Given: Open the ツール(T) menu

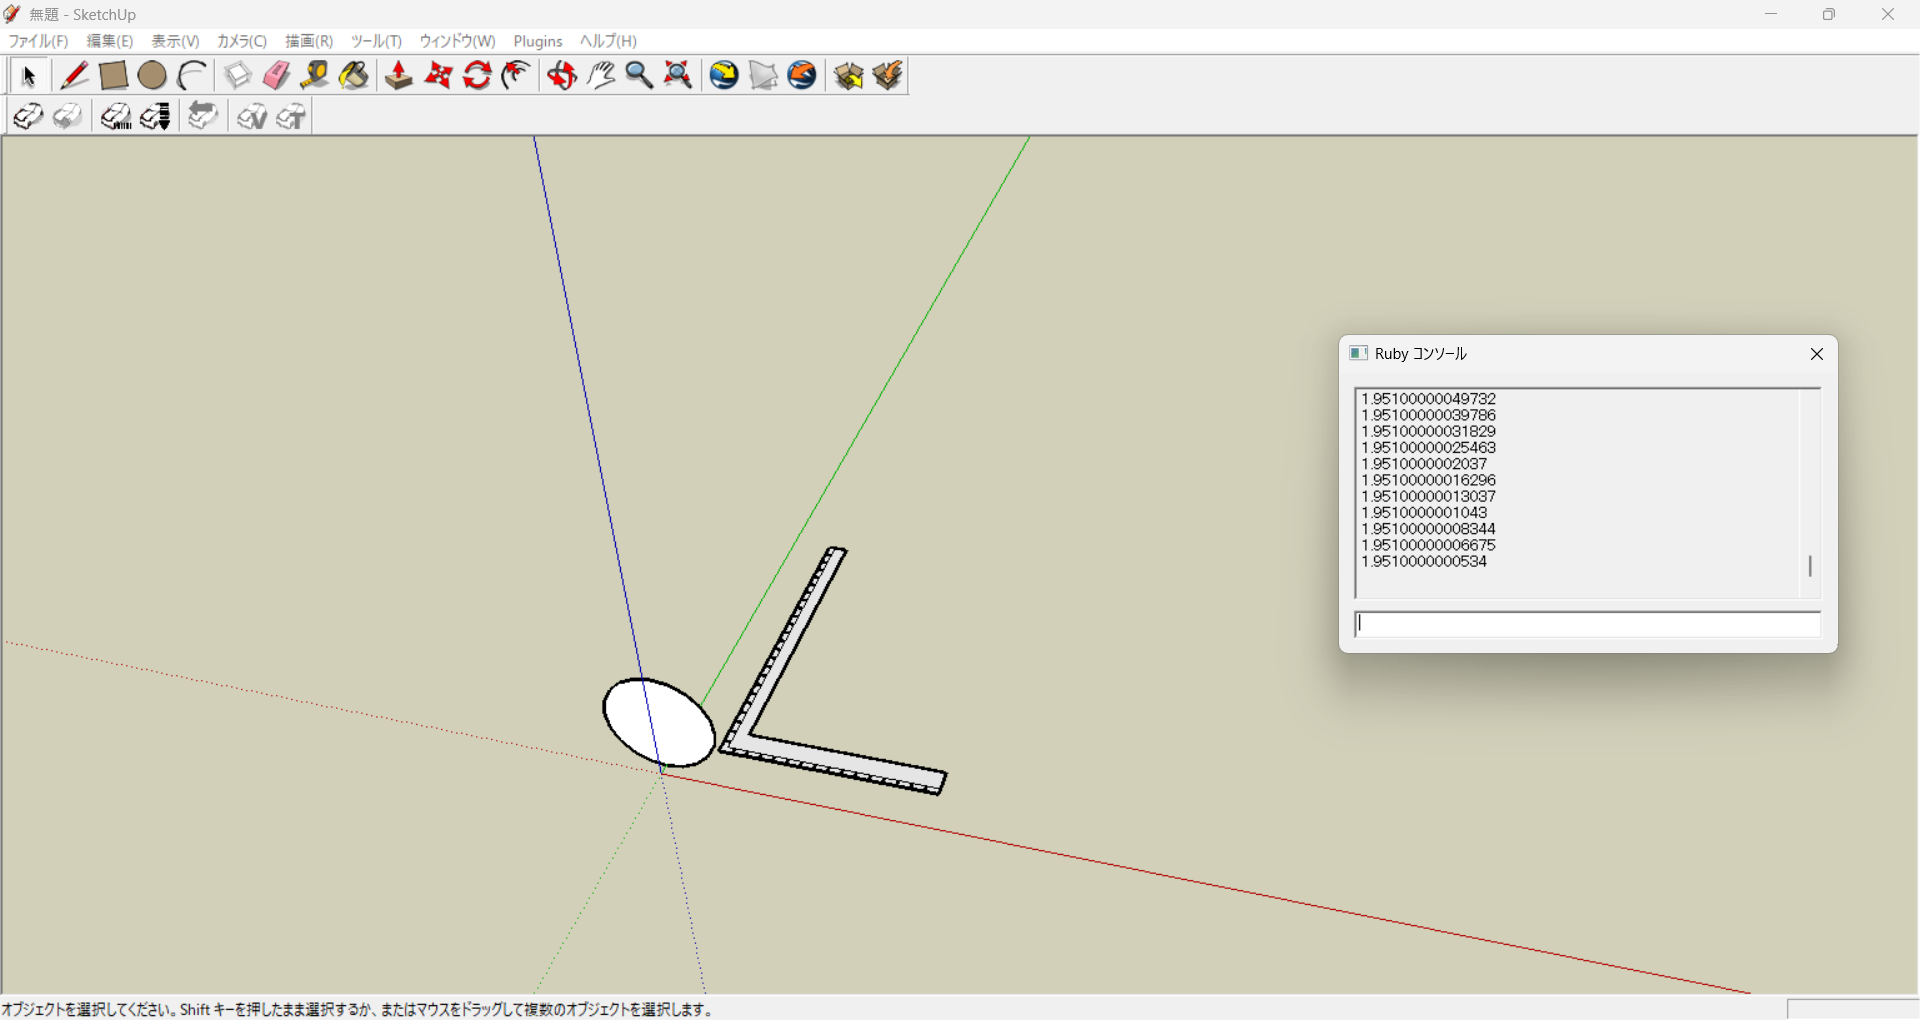Looking at the screenshot, I should click(x=376, y=41).
